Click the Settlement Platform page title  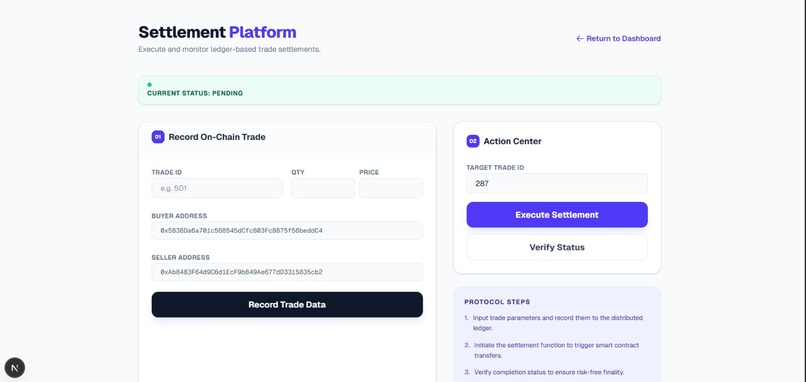point(217,32)
